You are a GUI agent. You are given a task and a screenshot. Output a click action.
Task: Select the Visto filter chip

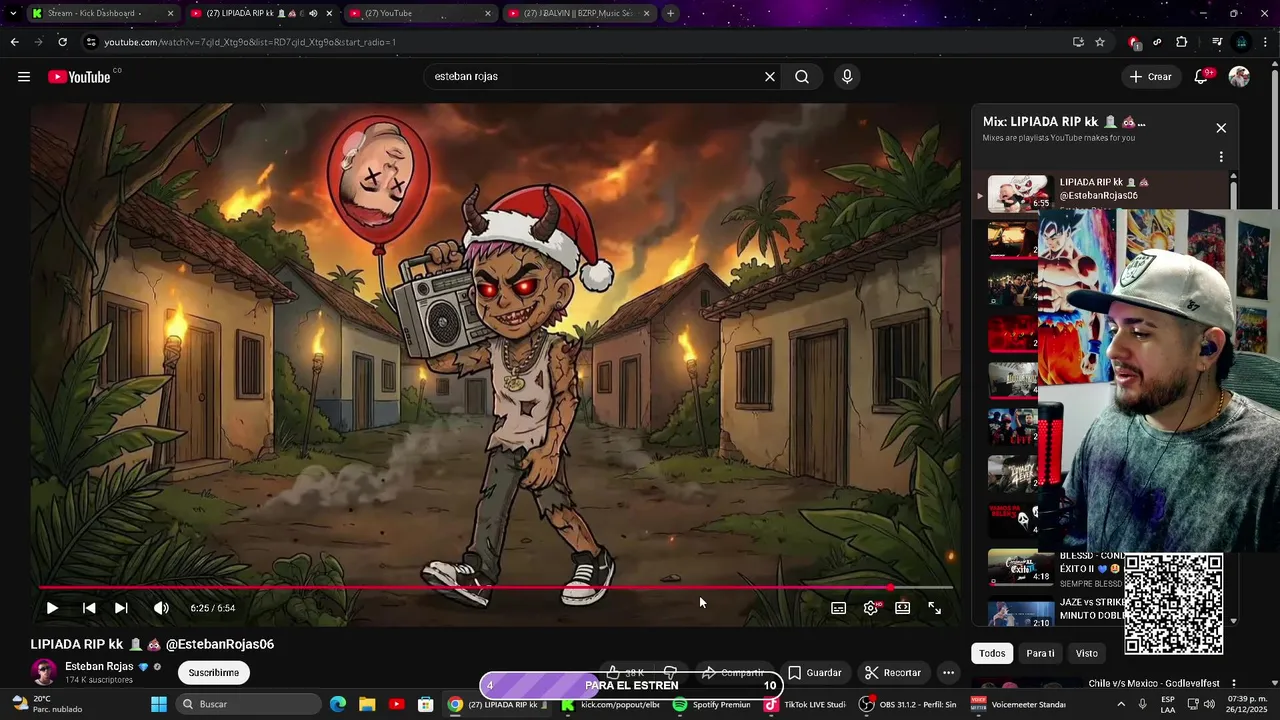click(1087, 653)
